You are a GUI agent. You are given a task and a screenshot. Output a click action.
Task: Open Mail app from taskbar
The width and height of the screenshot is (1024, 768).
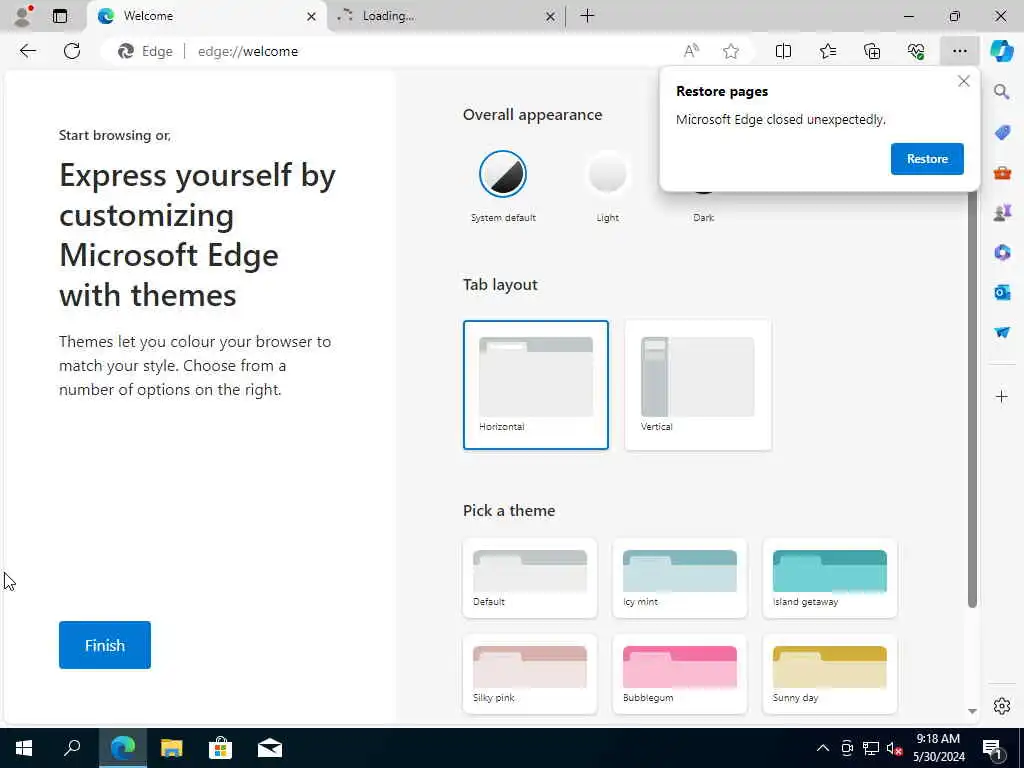(270, 748)
